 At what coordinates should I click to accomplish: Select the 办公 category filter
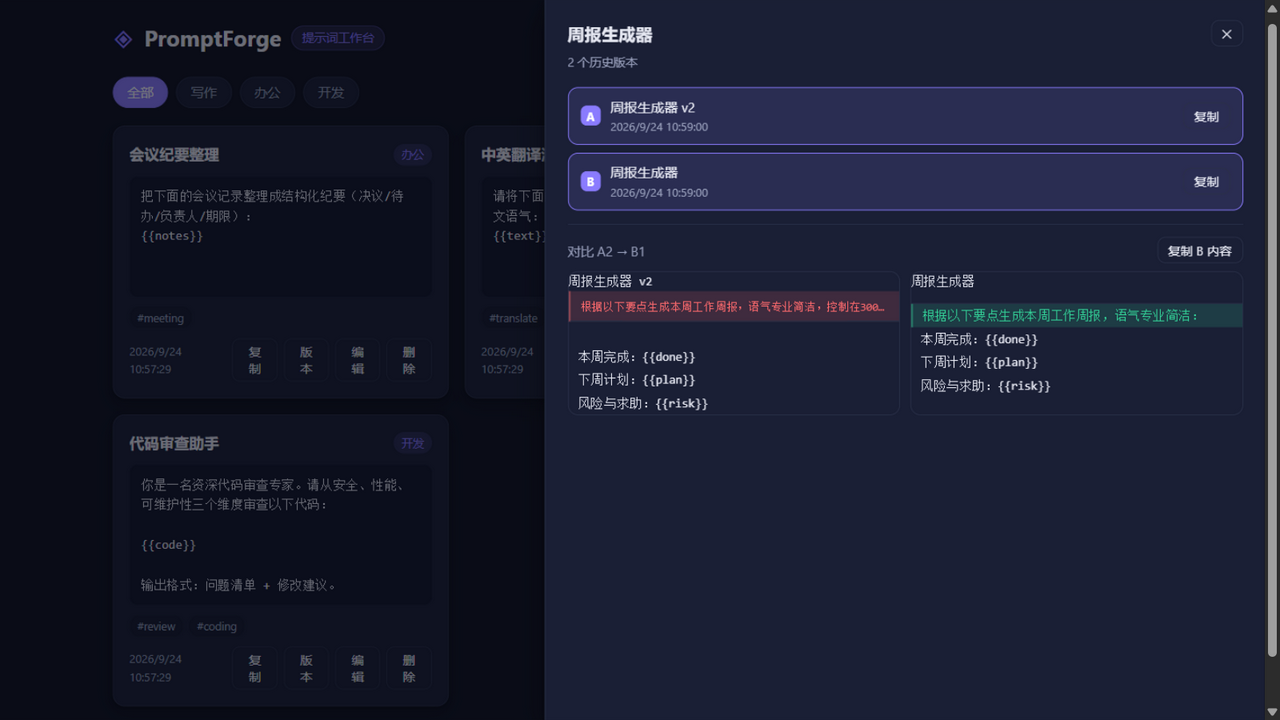(267, 92)
